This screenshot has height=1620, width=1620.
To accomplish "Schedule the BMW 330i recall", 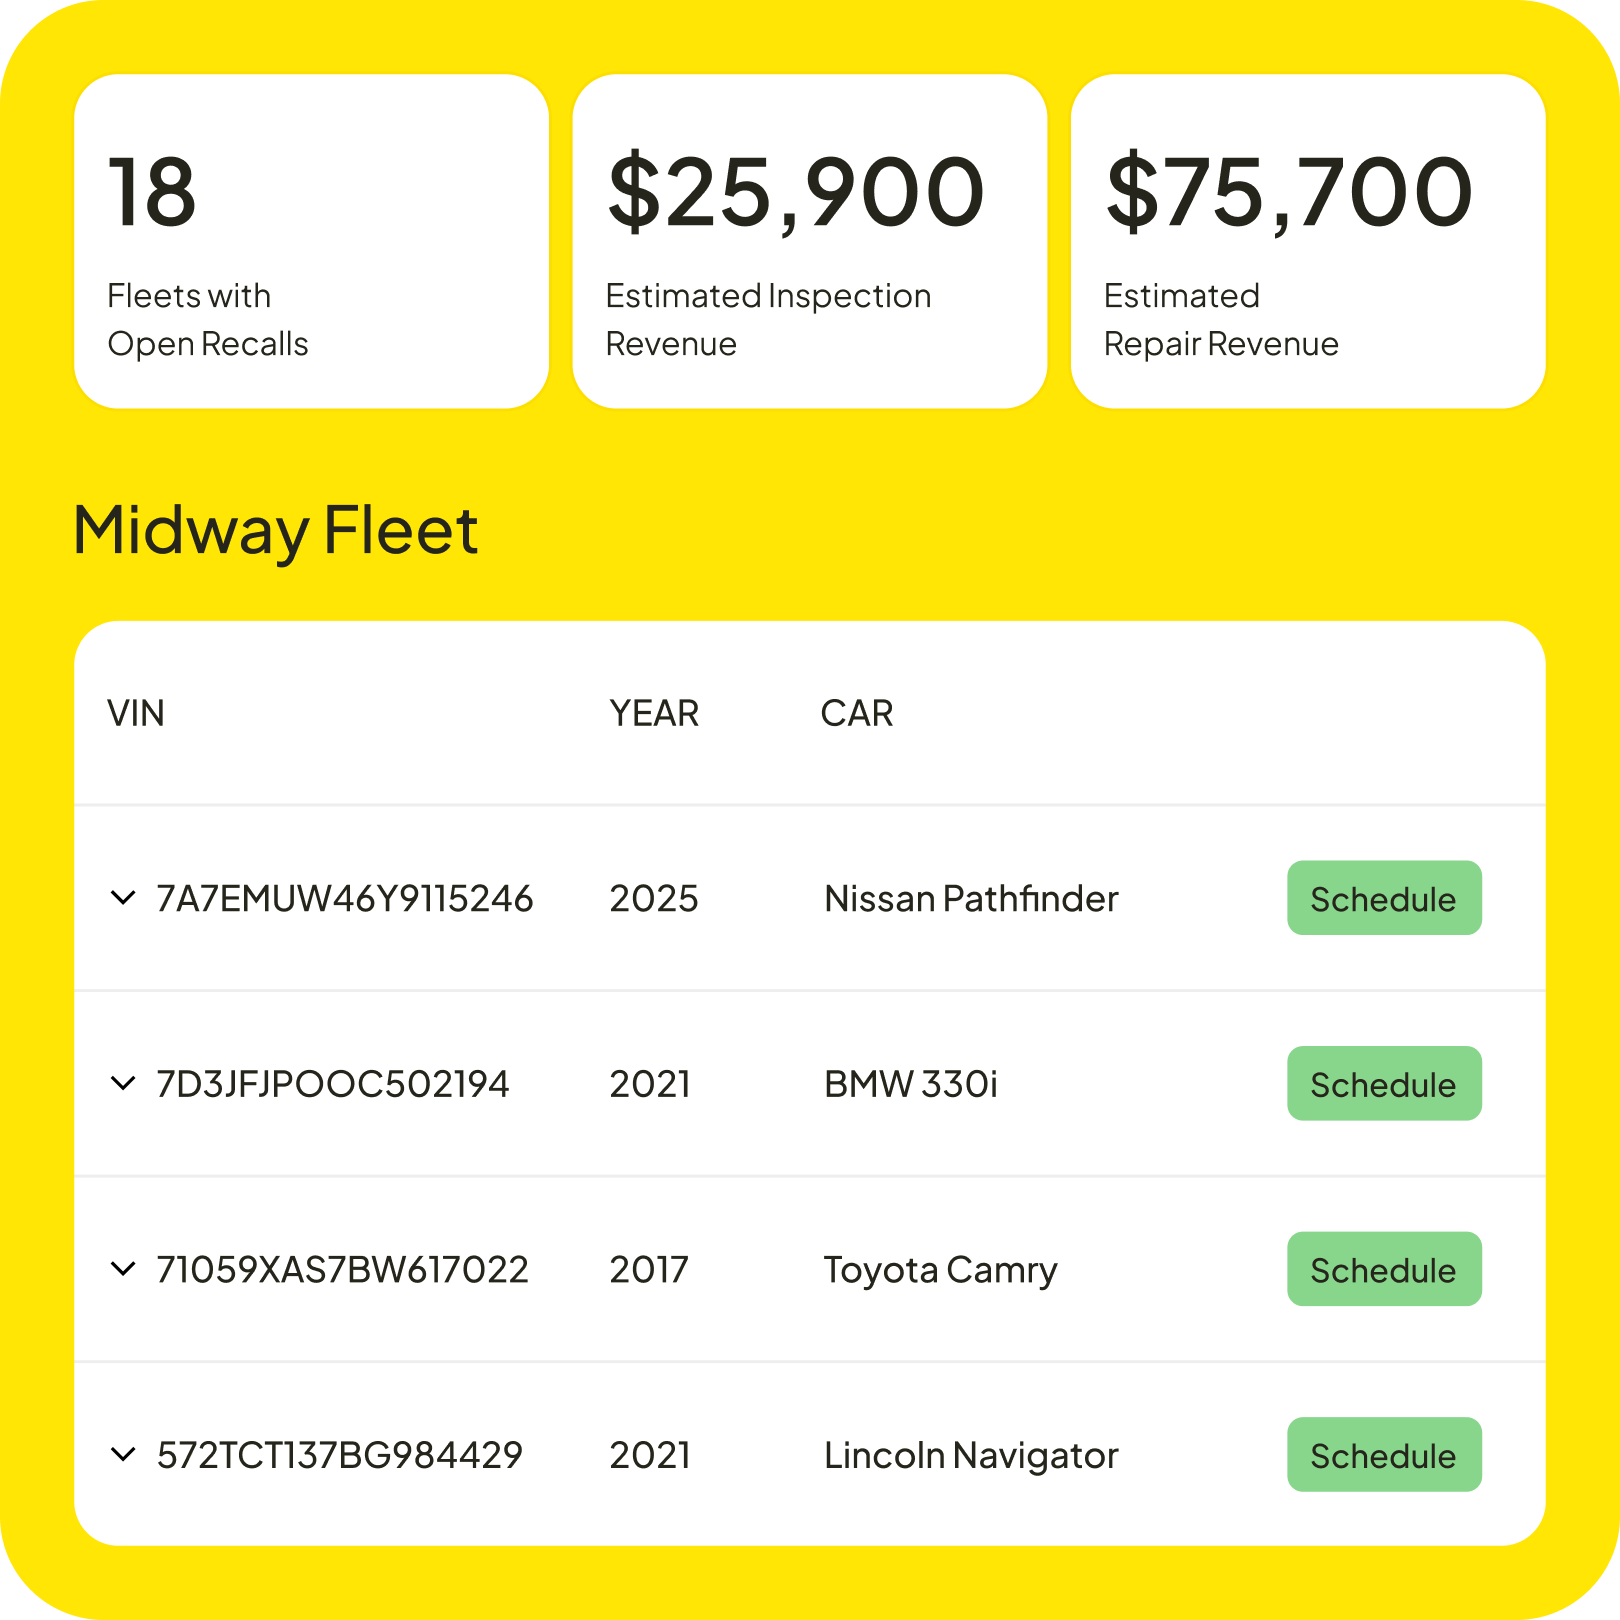I will (x=1383, y=1083).
